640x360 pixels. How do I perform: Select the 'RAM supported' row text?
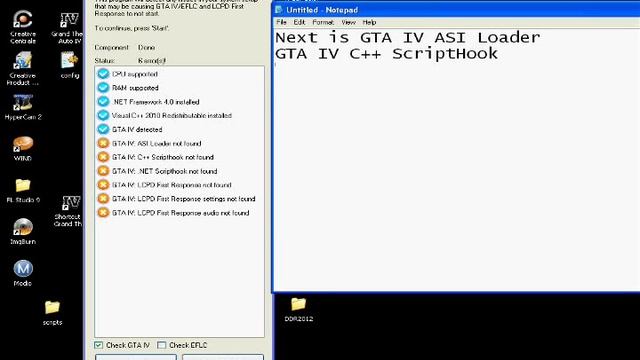point(135,88)
